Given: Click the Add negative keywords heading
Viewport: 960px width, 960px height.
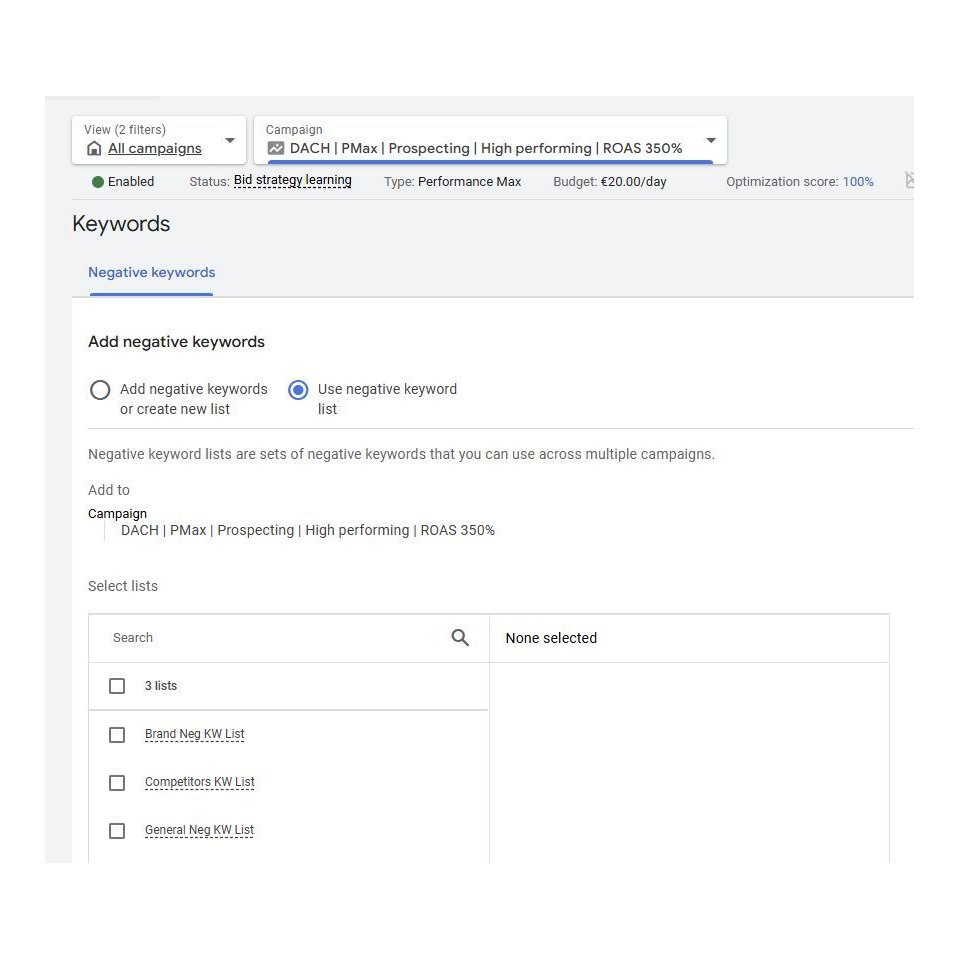Looking at the screenshot, I should pyautogui.click(x=176, y=342).
